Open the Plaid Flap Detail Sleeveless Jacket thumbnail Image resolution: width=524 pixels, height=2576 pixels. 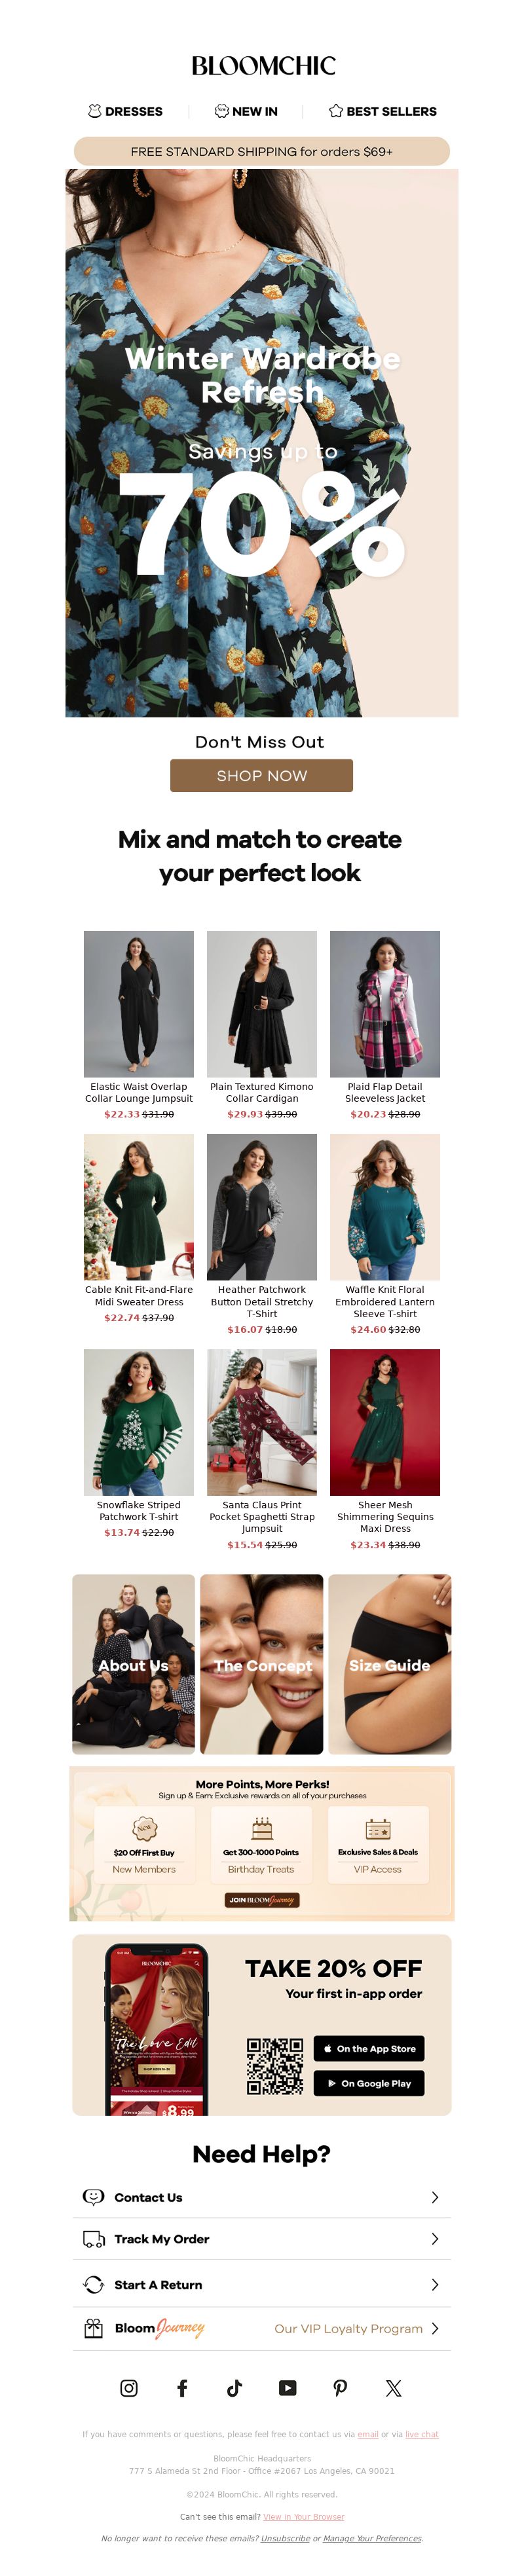point(384,1003)
